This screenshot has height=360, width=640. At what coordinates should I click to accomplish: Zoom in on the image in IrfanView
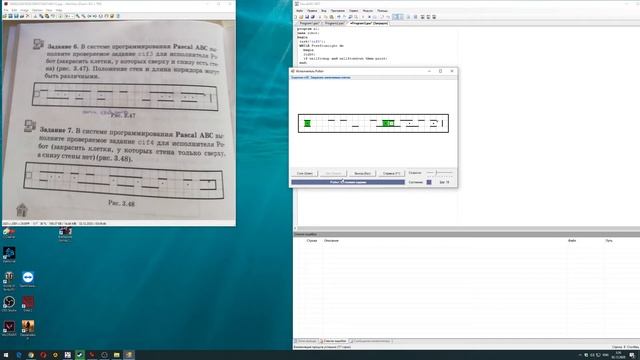tap(78, 16)
